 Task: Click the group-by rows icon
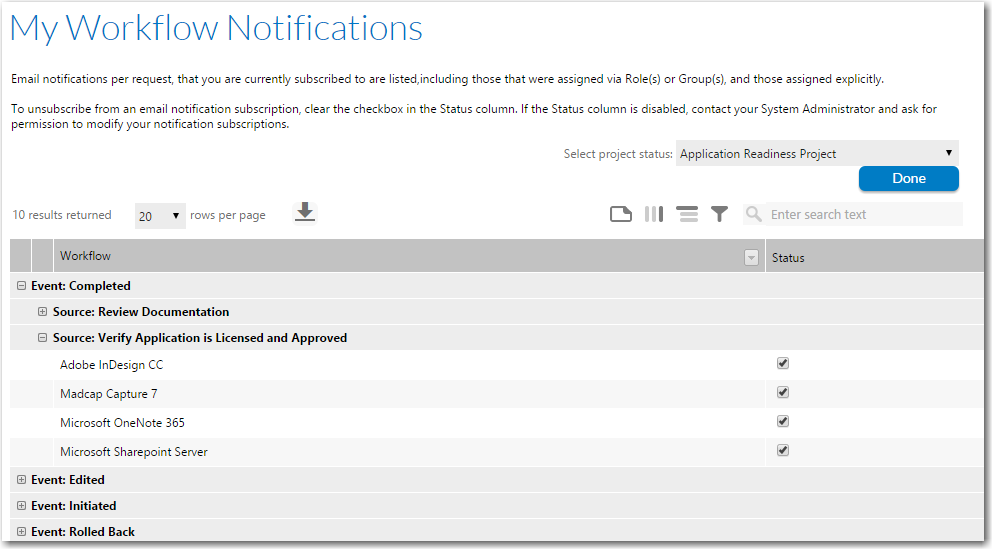tap(686, 214)
